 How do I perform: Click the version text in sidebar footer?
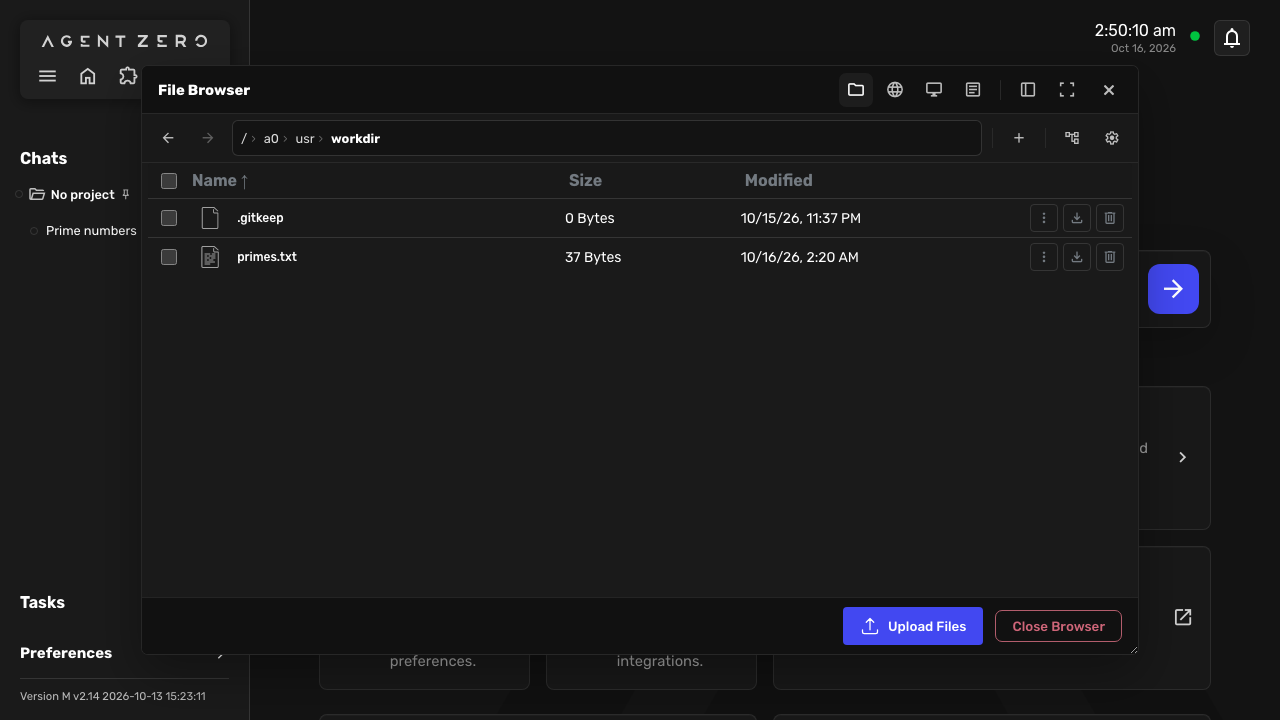(113, 696)
